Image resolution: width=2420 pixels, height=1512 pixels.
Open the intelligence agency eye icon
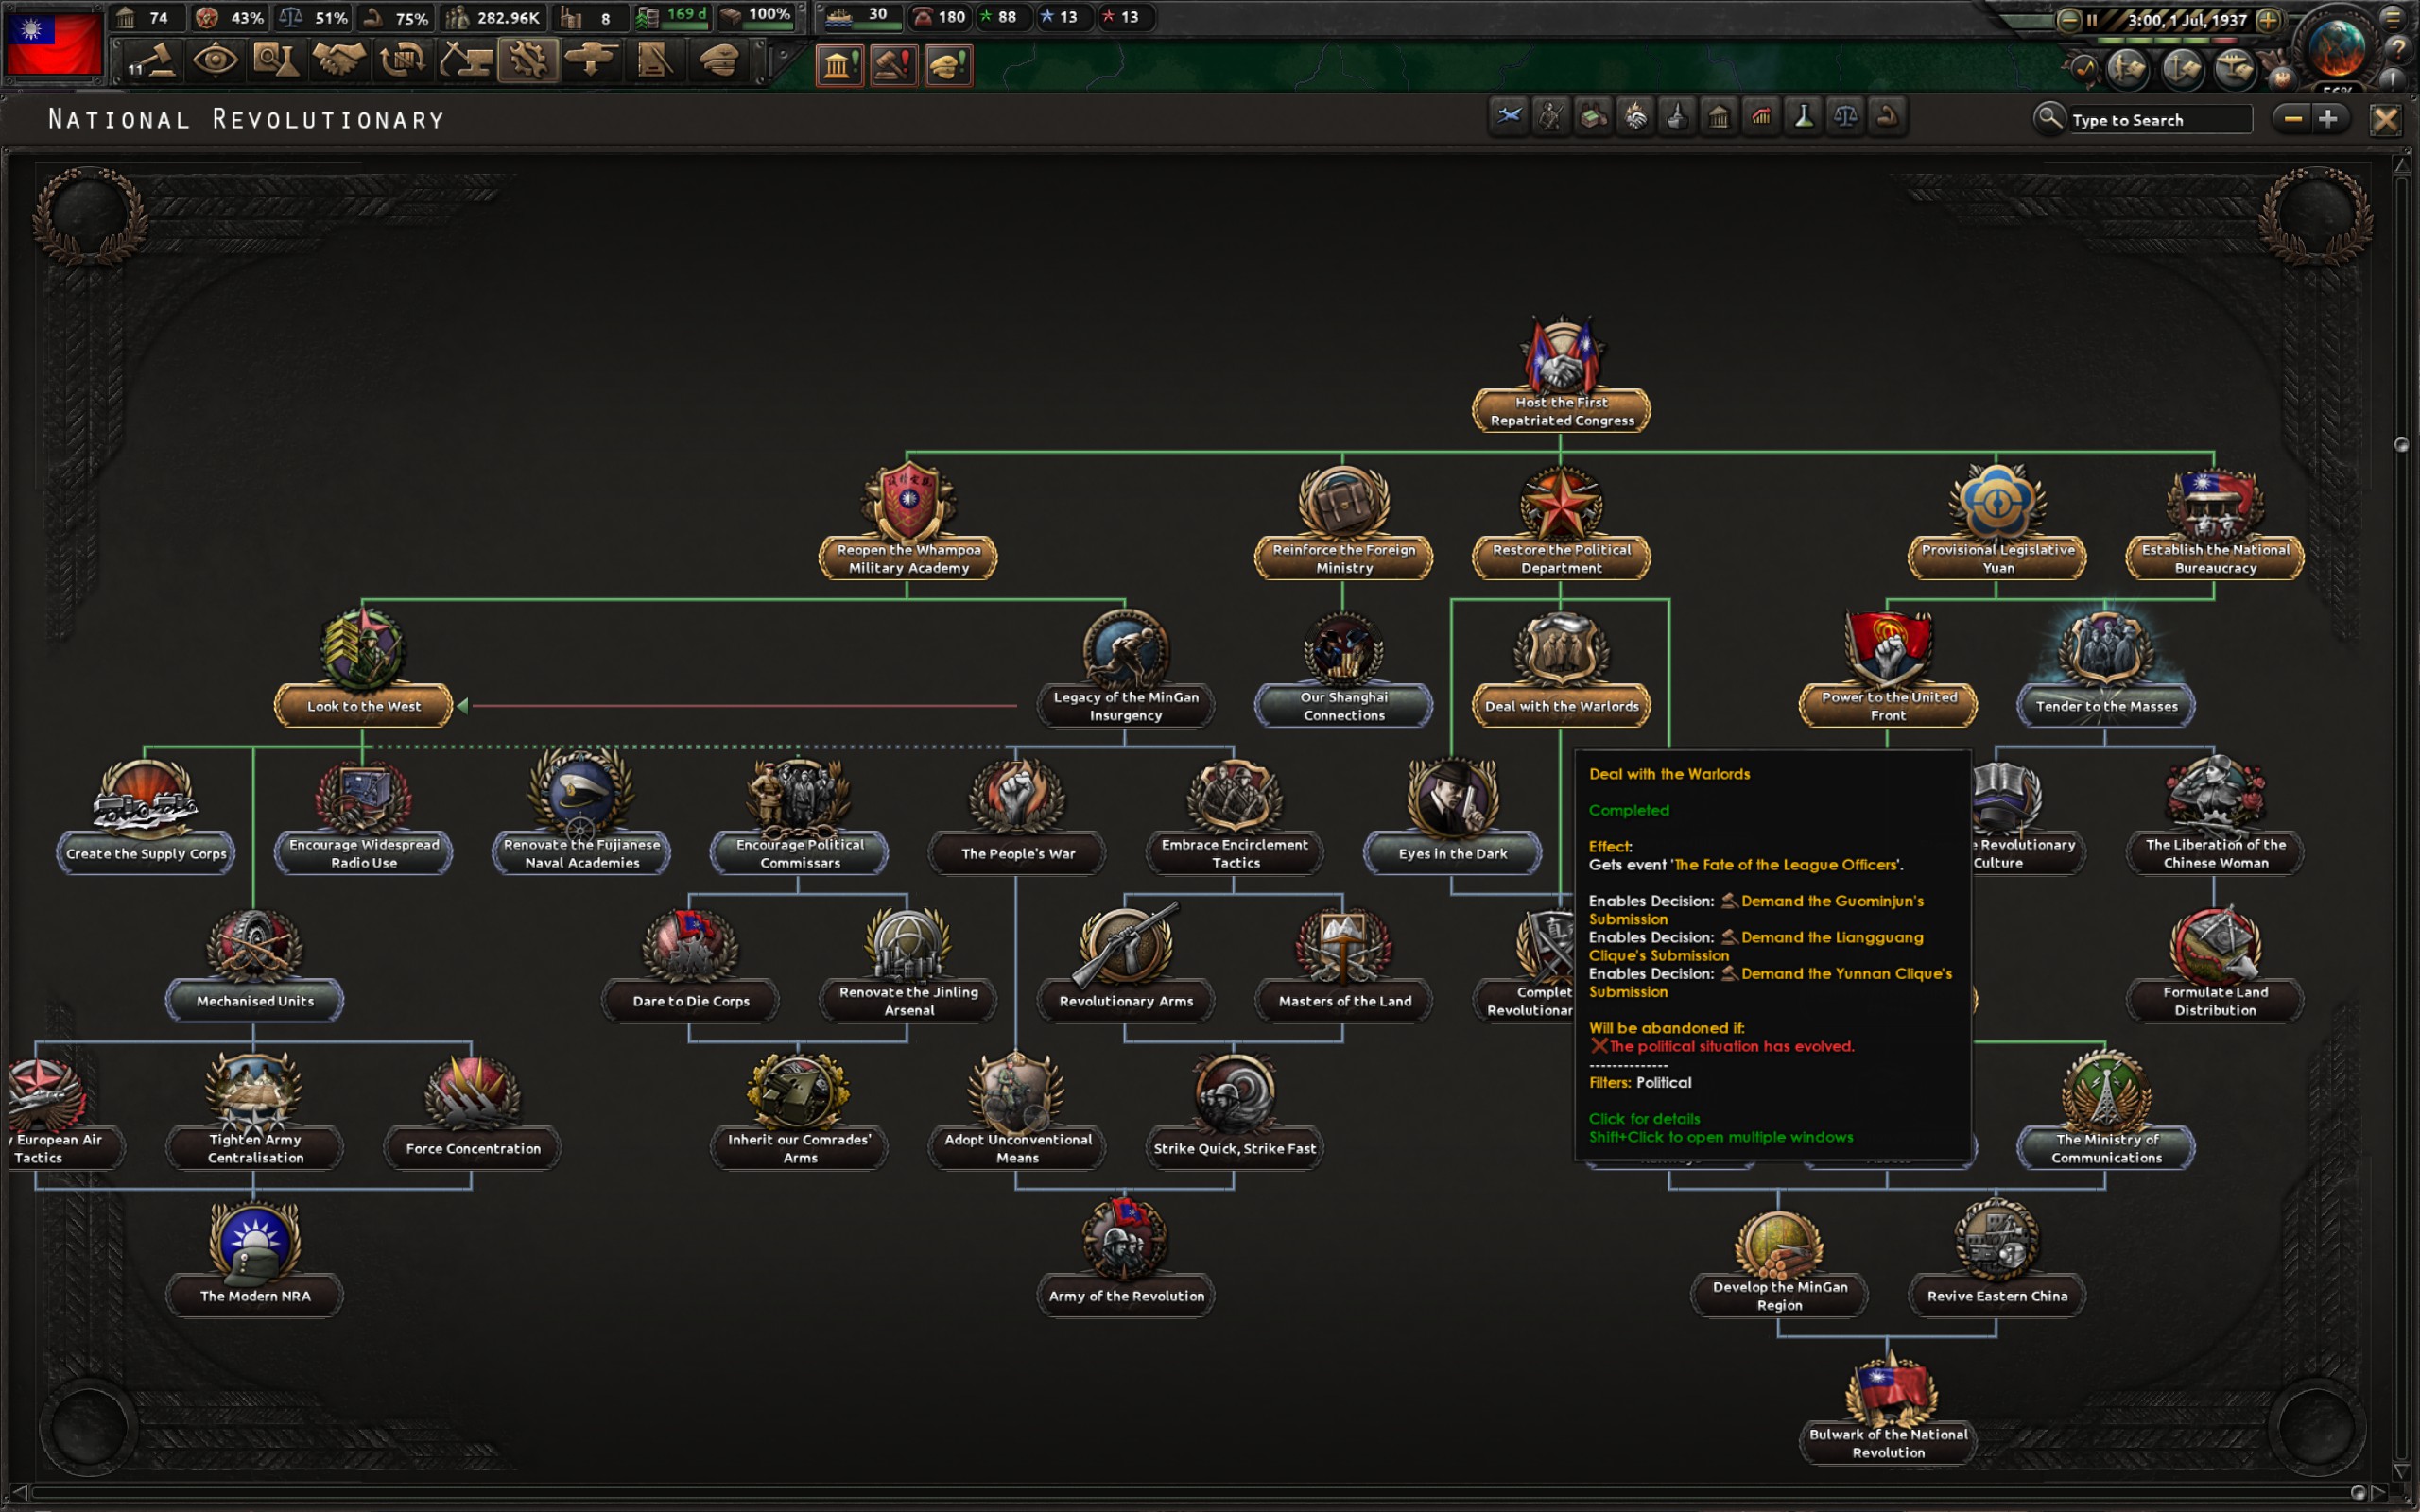tap(216, 61)
